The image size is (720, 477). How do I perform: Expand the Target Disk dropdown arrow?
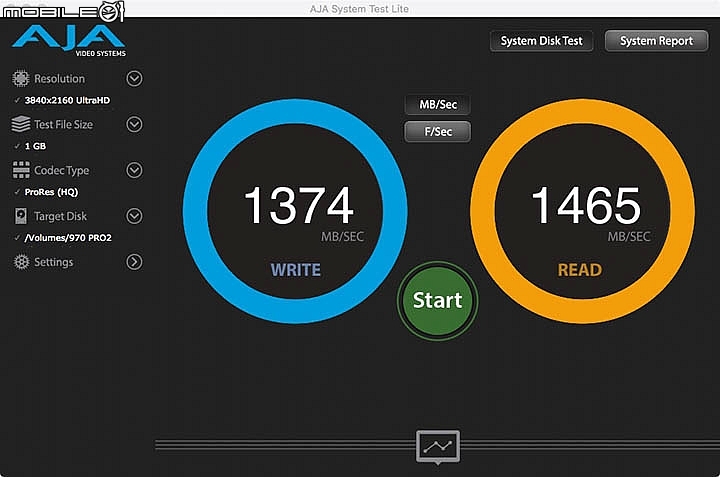click(134, 216)
